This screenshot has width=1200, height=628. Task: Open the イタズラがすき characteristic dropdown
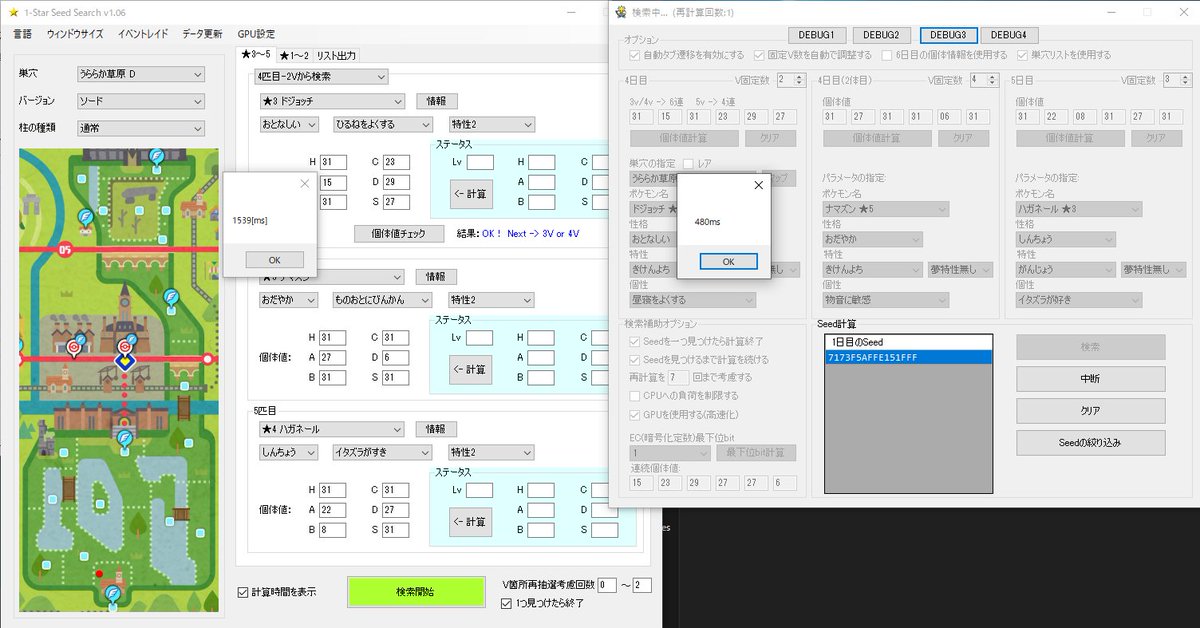382,452
